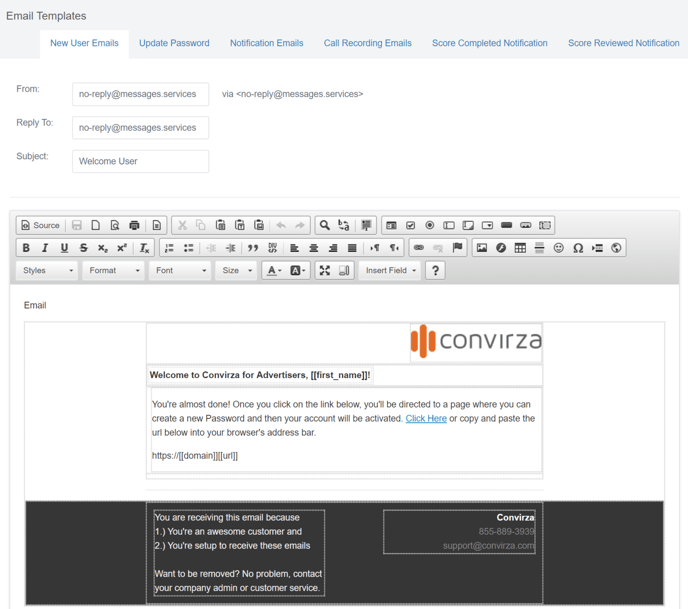Toggle Block Quote formatting

[253, 248]
